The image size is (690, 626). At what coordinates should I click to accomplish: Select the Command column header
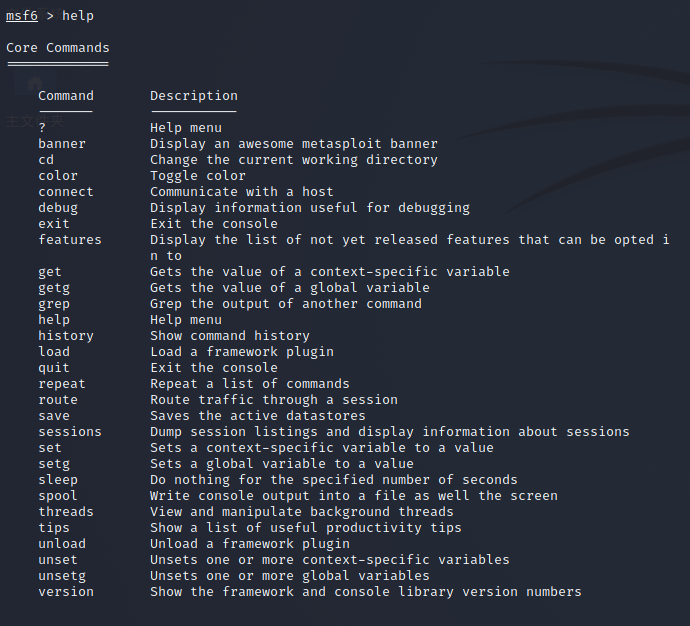click(x=66, y=96)
